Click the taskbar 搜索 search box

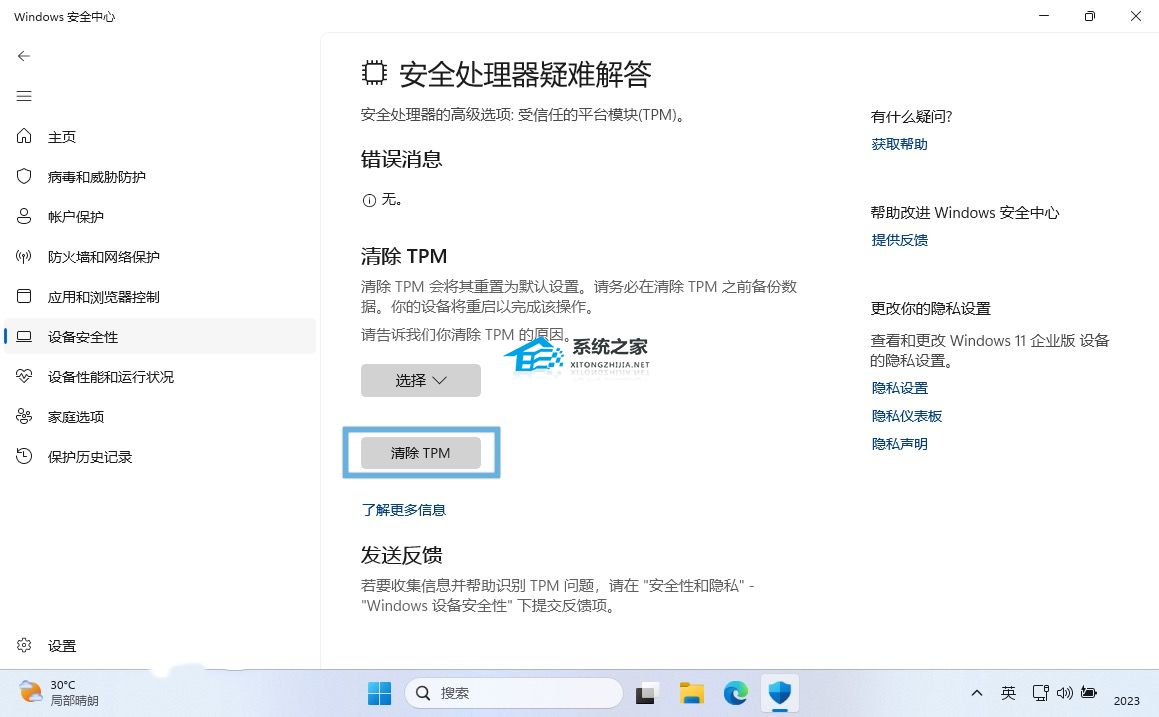513,692
